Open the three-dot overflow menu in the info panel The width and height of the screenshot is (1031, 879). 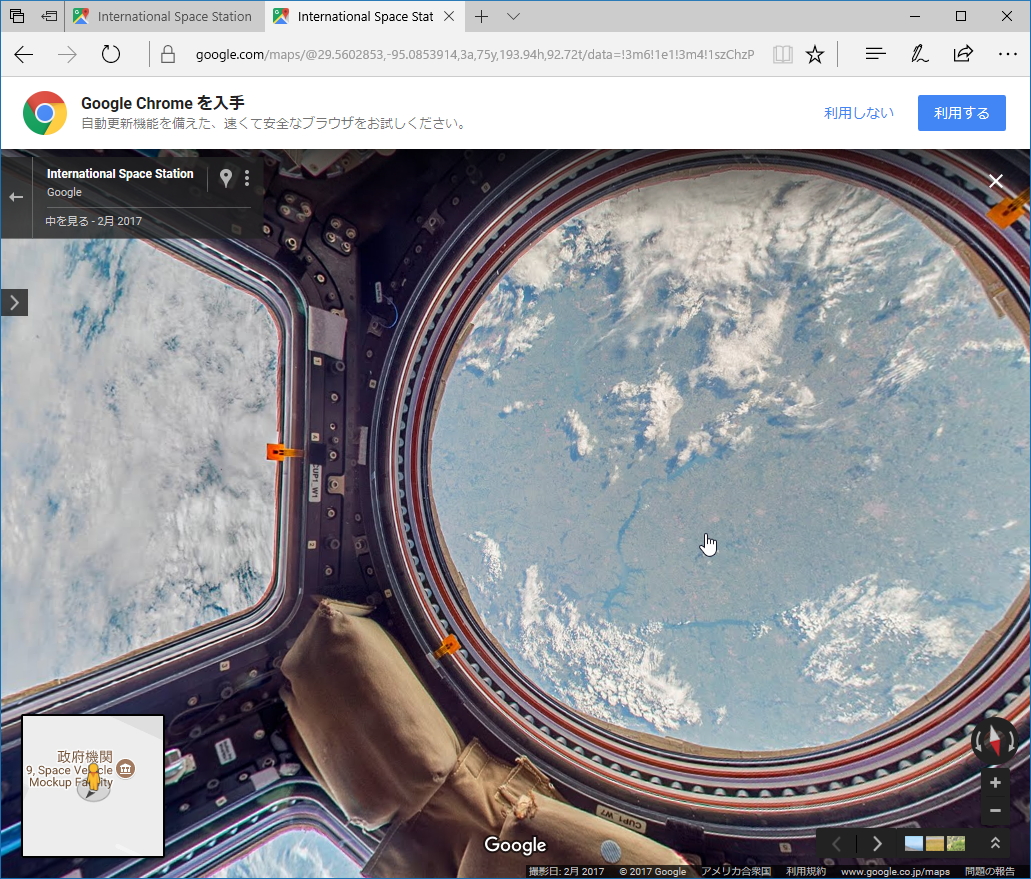[x=247, y=177]
